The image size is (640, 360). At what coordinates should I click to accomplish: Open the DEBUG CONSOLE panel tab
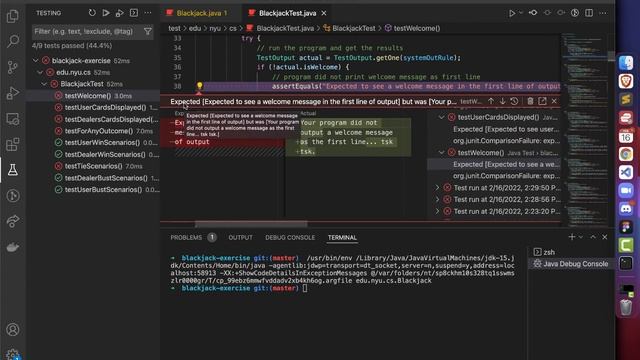click(290, 237)
